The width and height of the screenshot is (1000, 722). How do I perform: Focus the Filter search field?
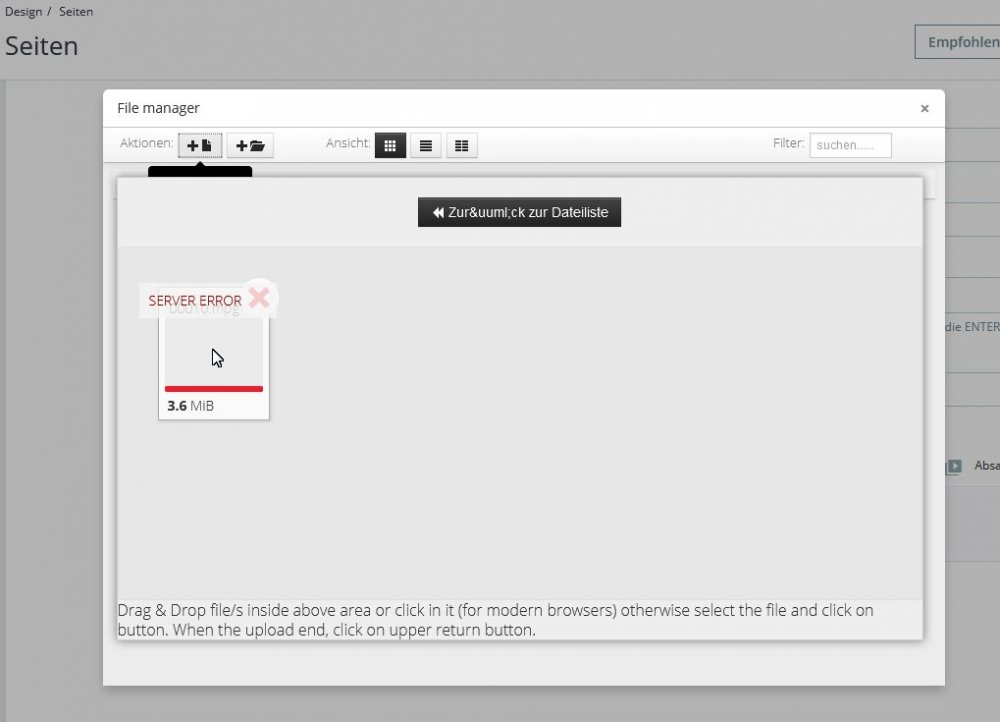pyautogui.click(x=850, y=145)
